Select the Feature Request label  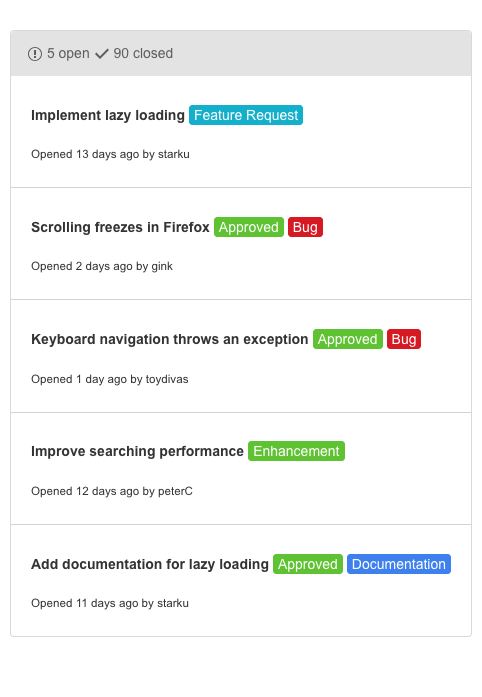pyautogui.click(x=246, y=115)
